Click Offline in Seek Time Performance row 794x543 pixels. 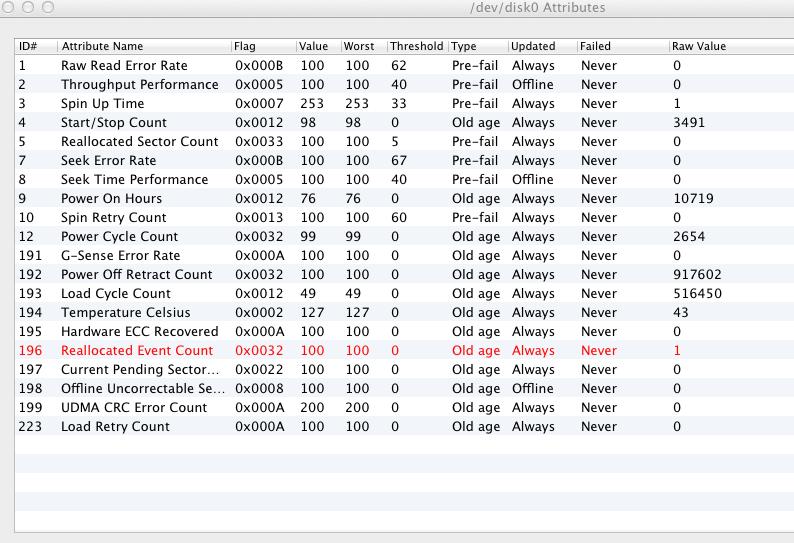click(x=532, y=179)
